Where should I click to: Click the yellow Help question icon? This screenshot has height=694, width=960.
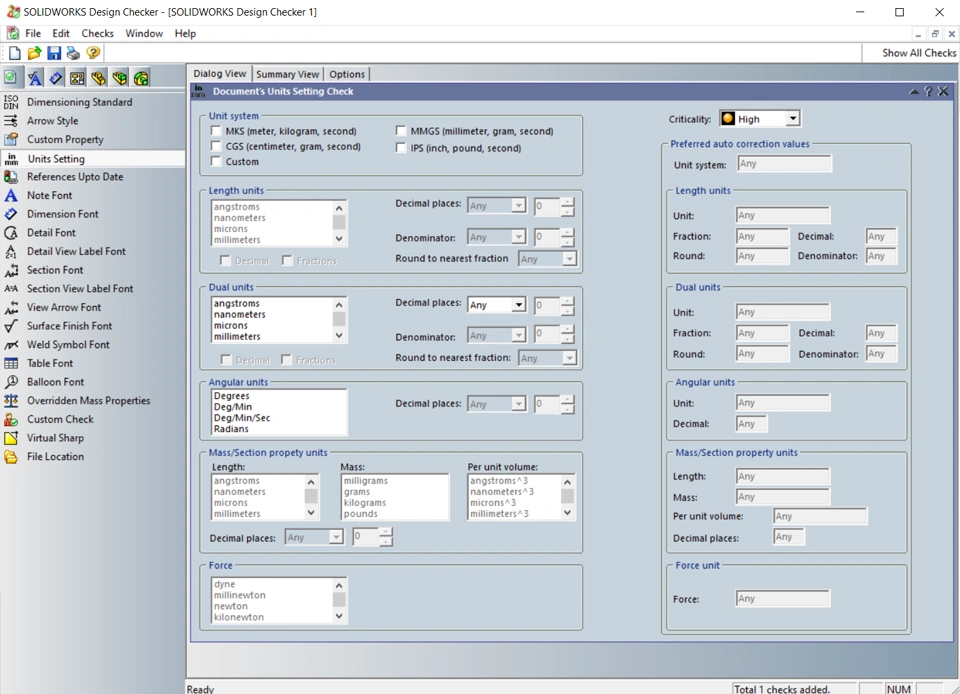[x=93, y=53]
